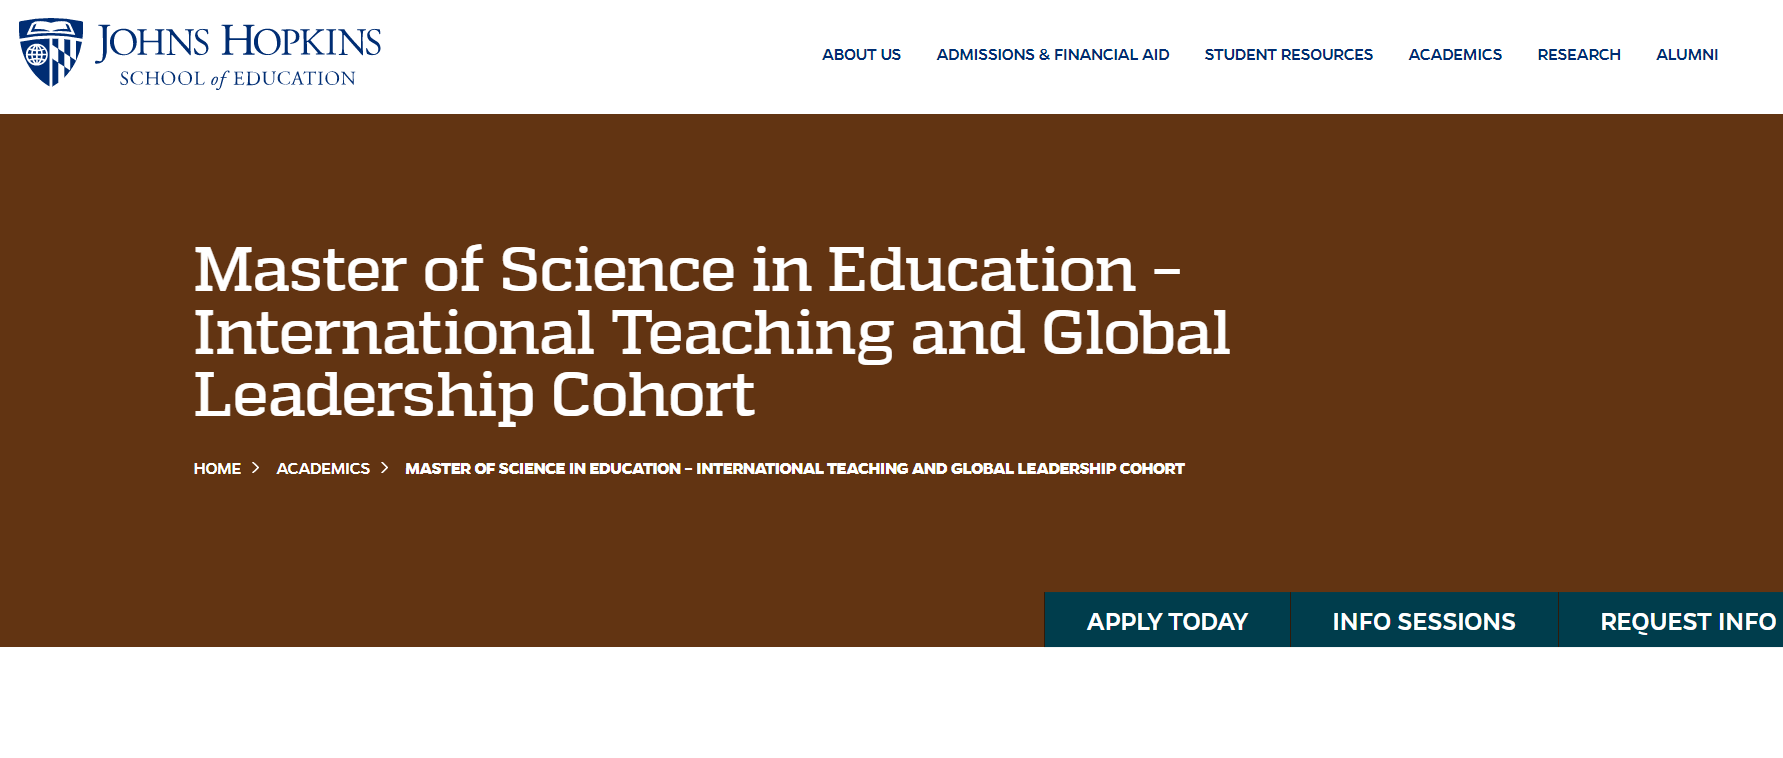Open the Academics navigation menu
Screen dimensions: 1783x758
1455,55
